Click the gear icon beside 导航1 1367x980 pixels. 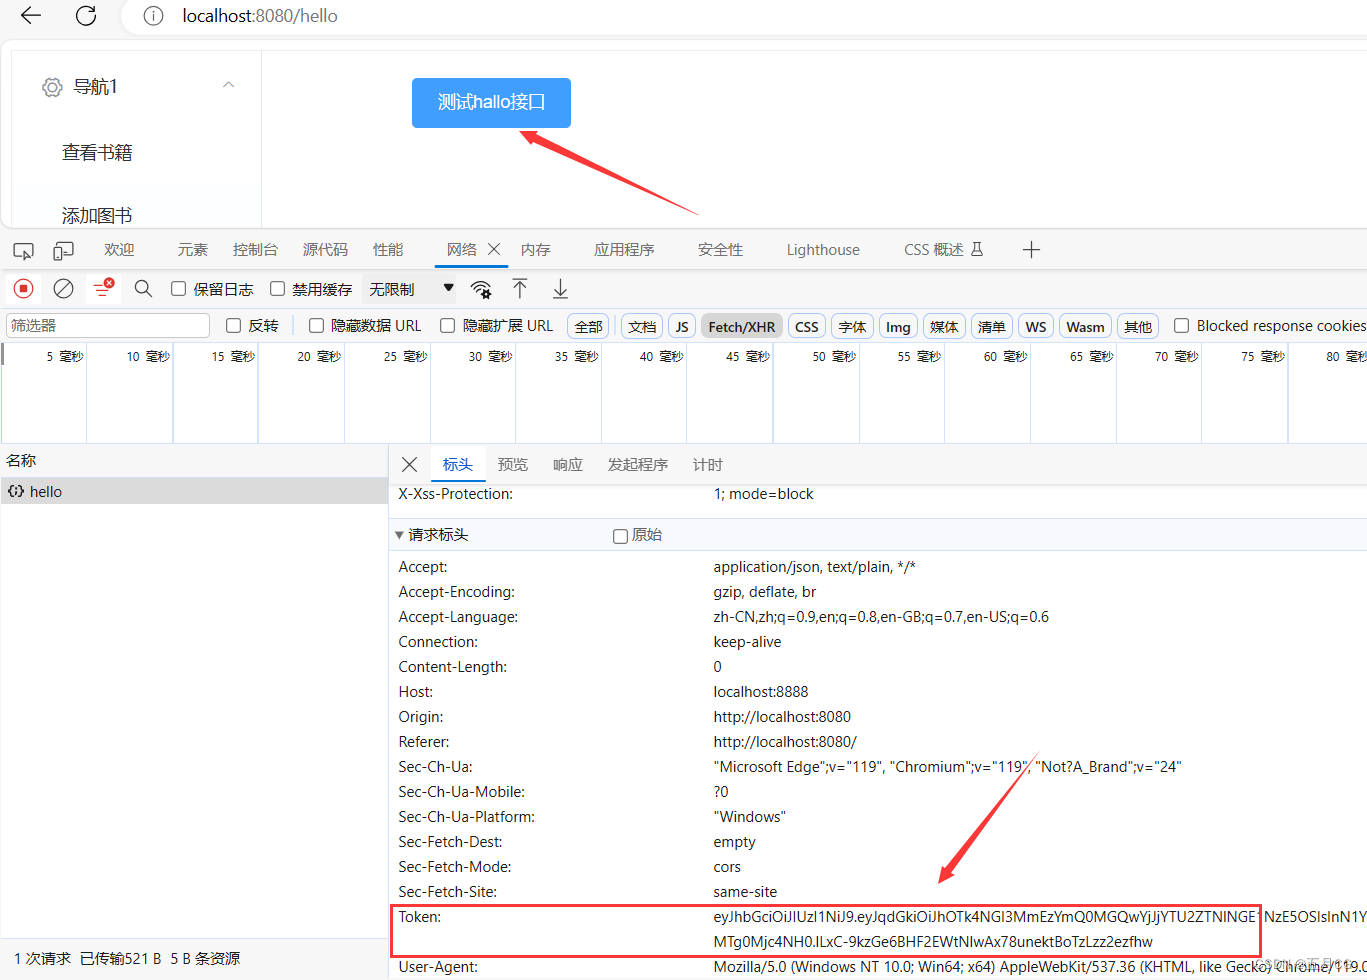click(52, 87)
